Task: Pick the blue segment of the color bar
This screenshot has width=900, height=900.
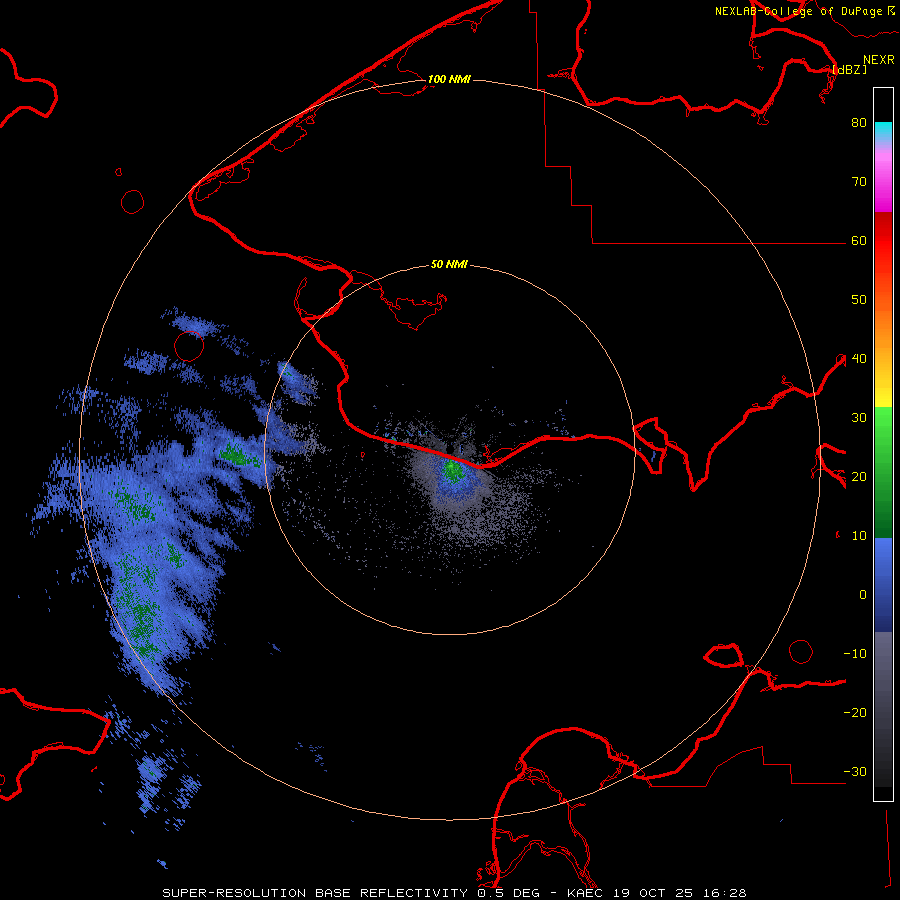Action: tap(883, 585)
